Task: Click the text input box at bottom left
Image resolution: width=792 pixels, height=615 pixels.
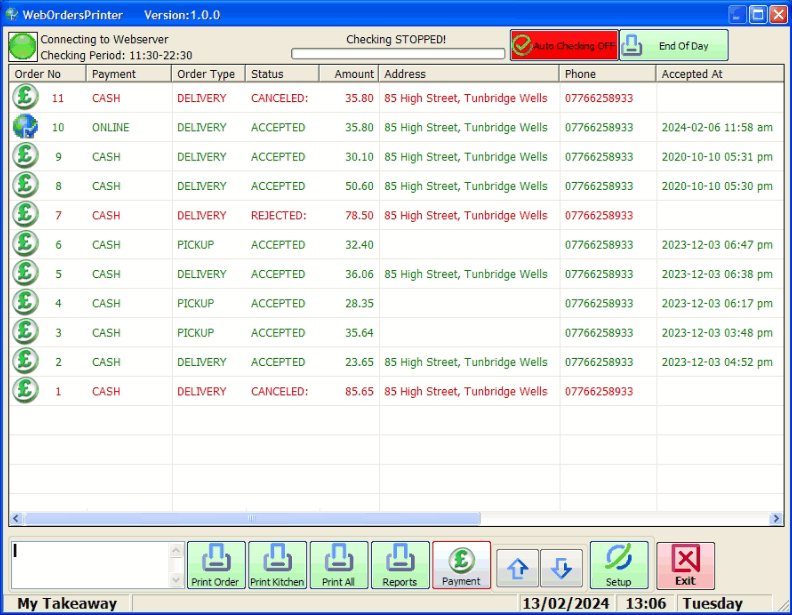Action: click(x=90, y=565)
